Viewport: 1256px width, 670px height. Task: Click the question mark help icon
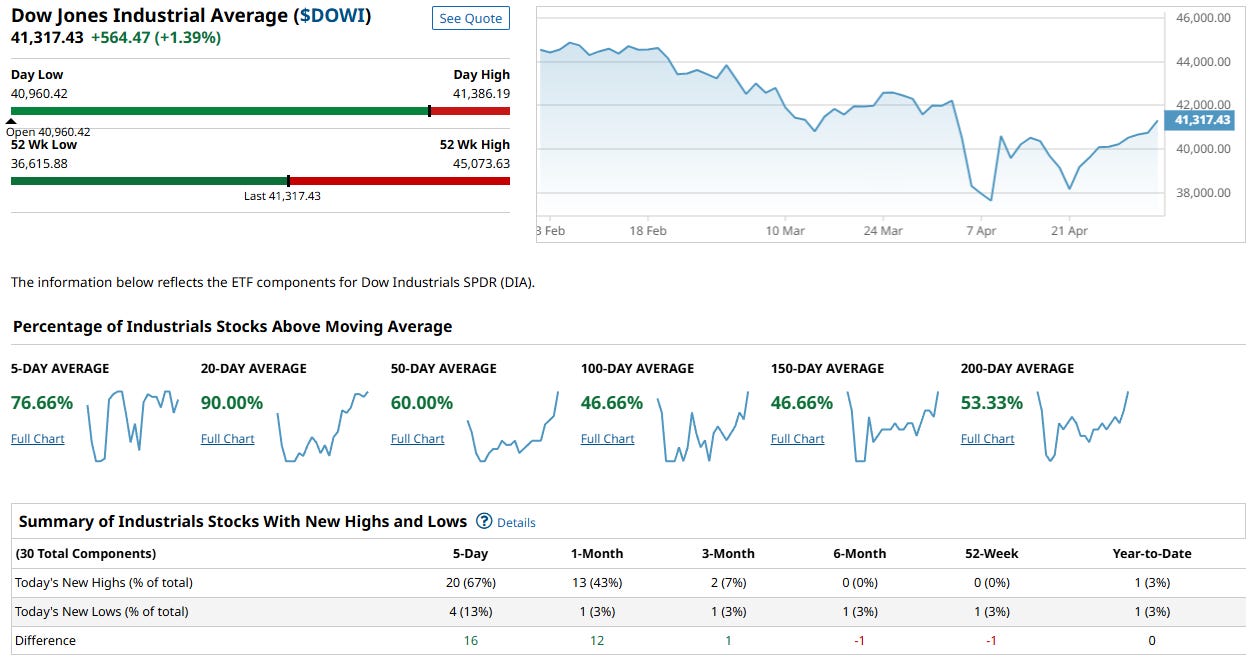484,521
